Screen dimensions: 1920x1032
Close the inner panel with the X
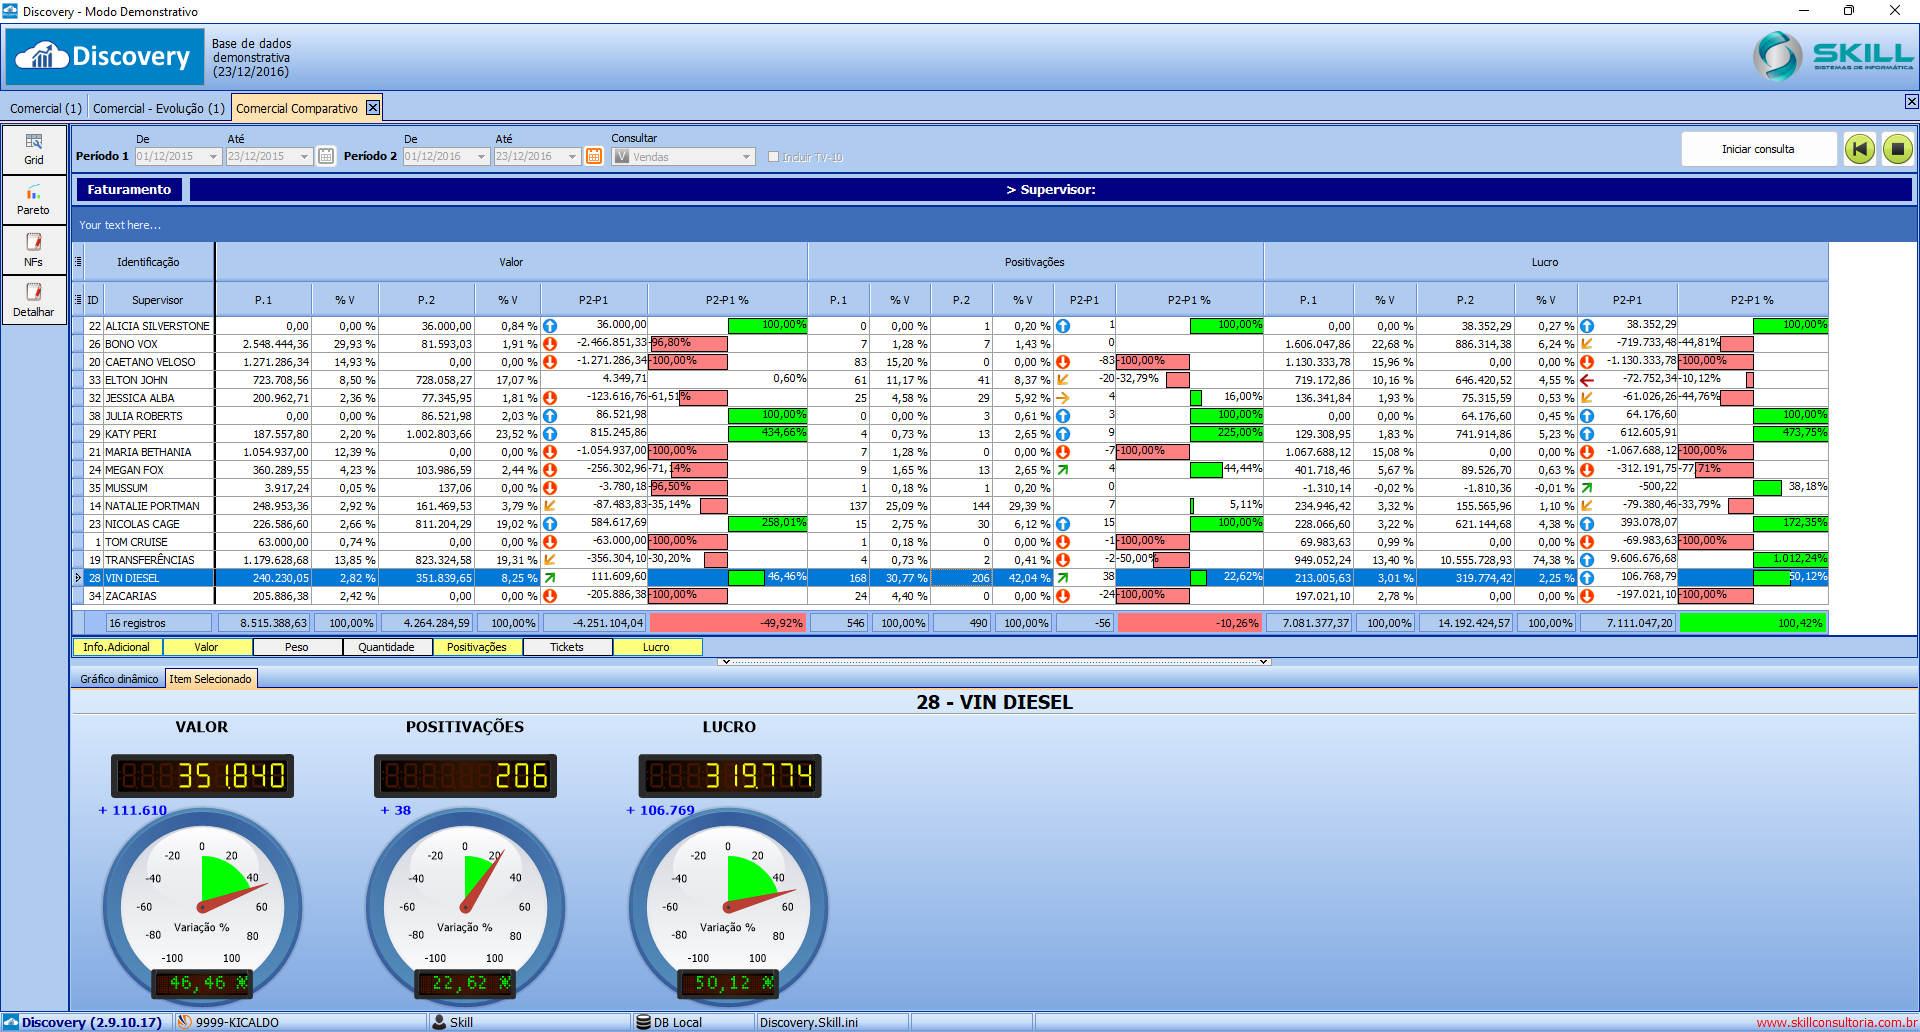1911,102
